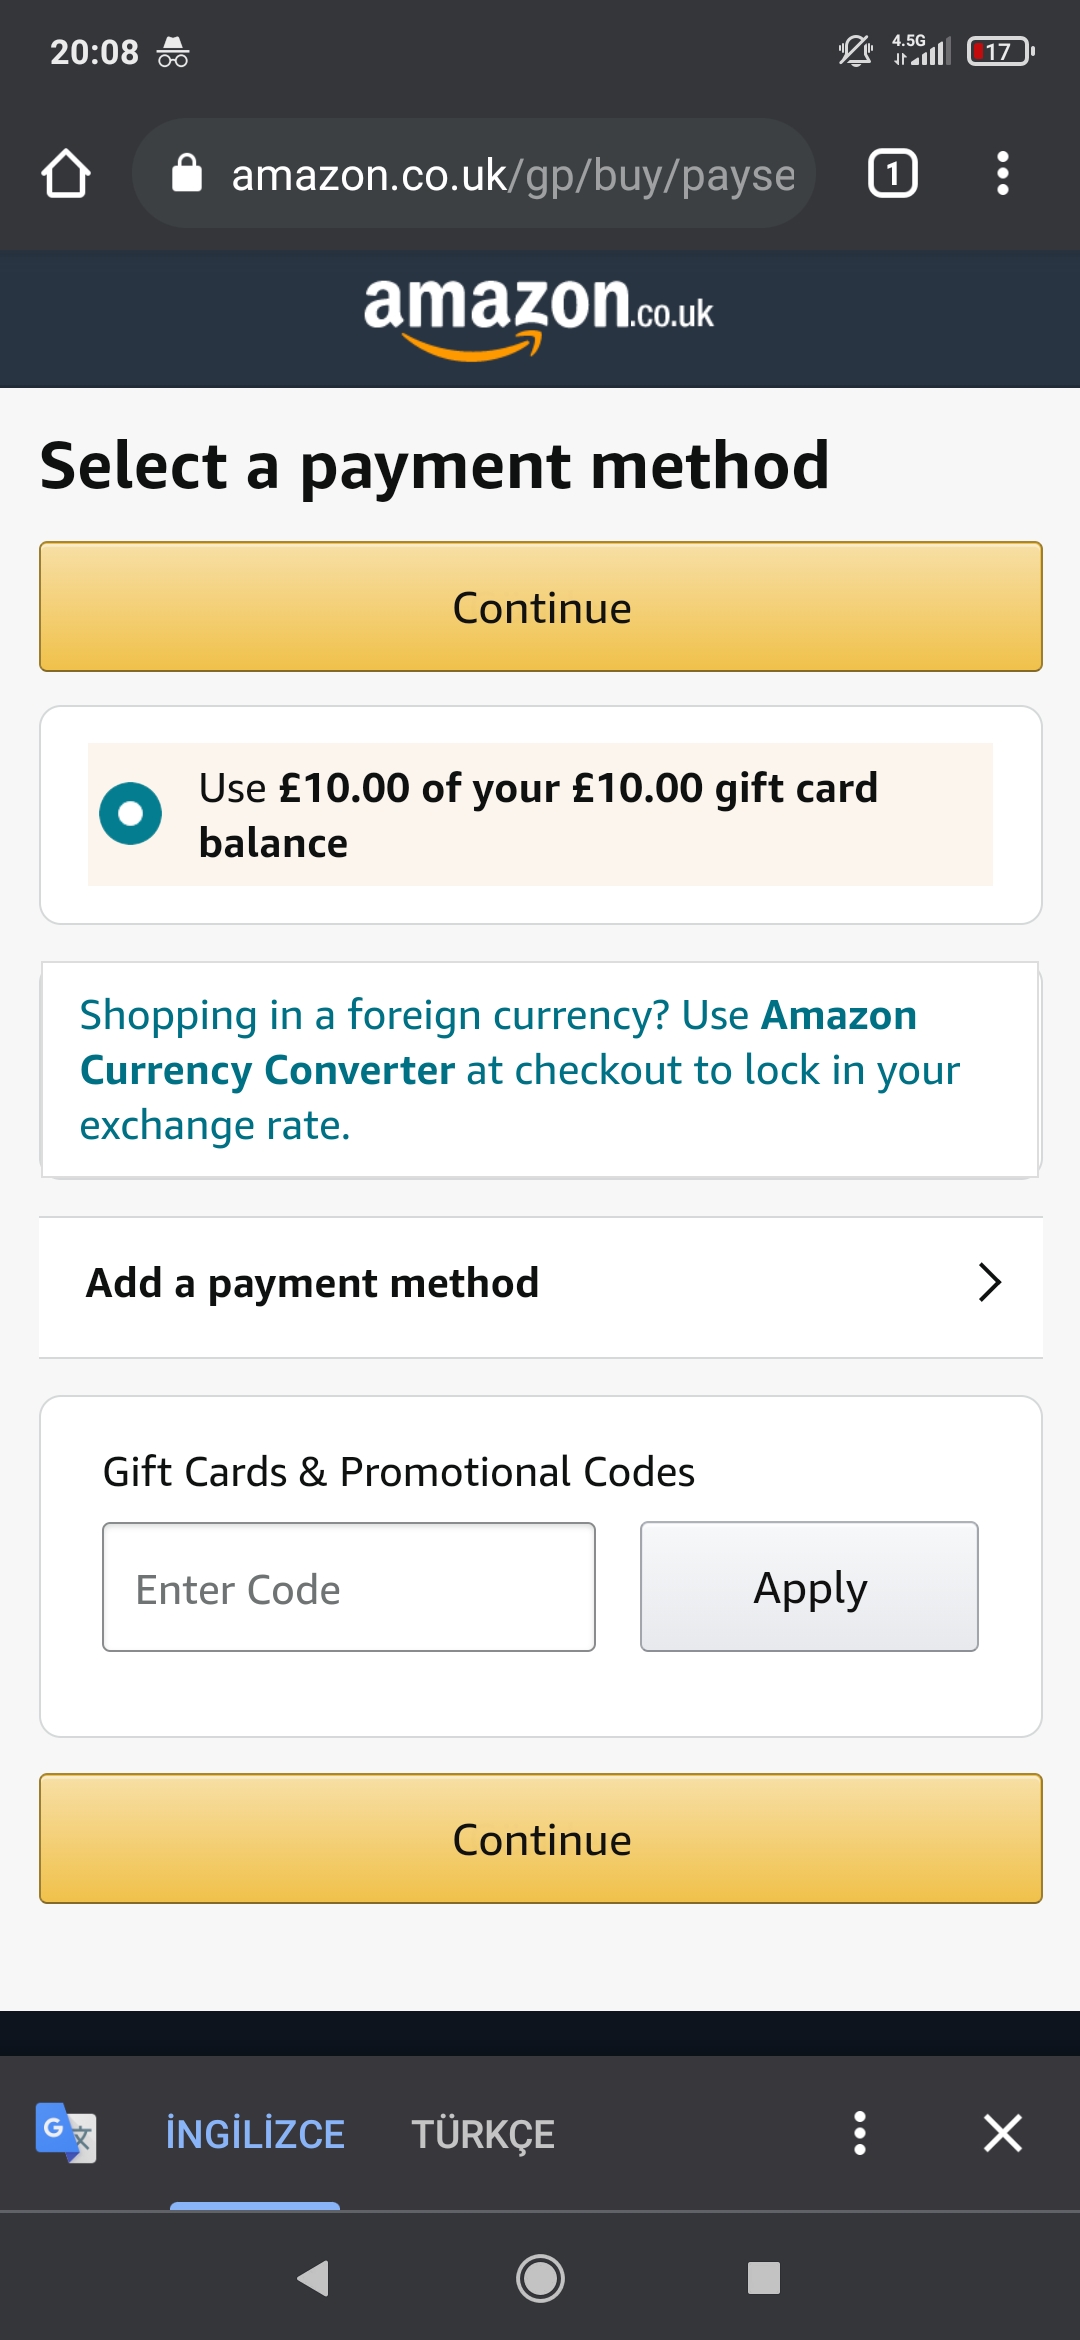Open the Amazon Currency Converter link
Viewport: 1080px width, 2340px height.
click(498, 1043)
